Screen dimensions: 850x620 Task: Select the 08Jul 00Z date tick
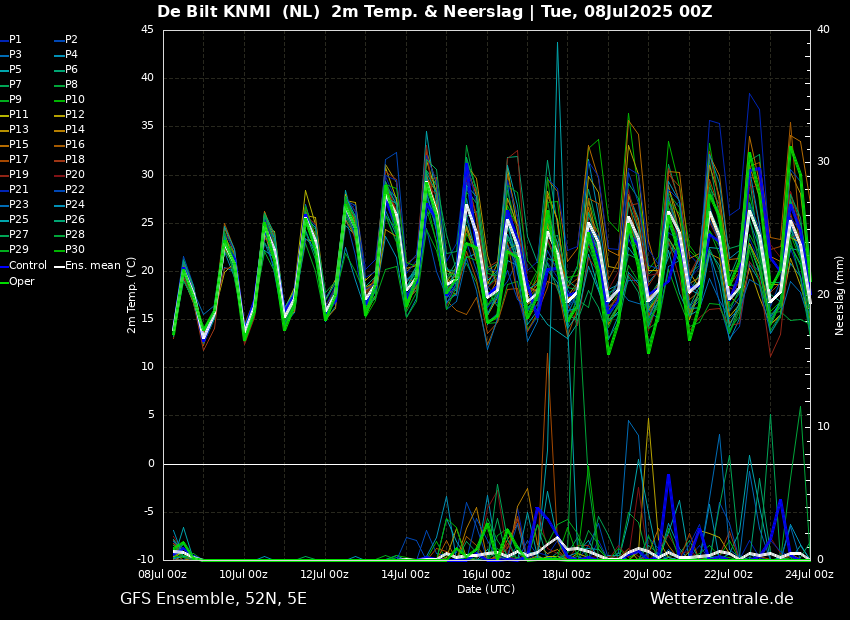[x=162, y=575]
